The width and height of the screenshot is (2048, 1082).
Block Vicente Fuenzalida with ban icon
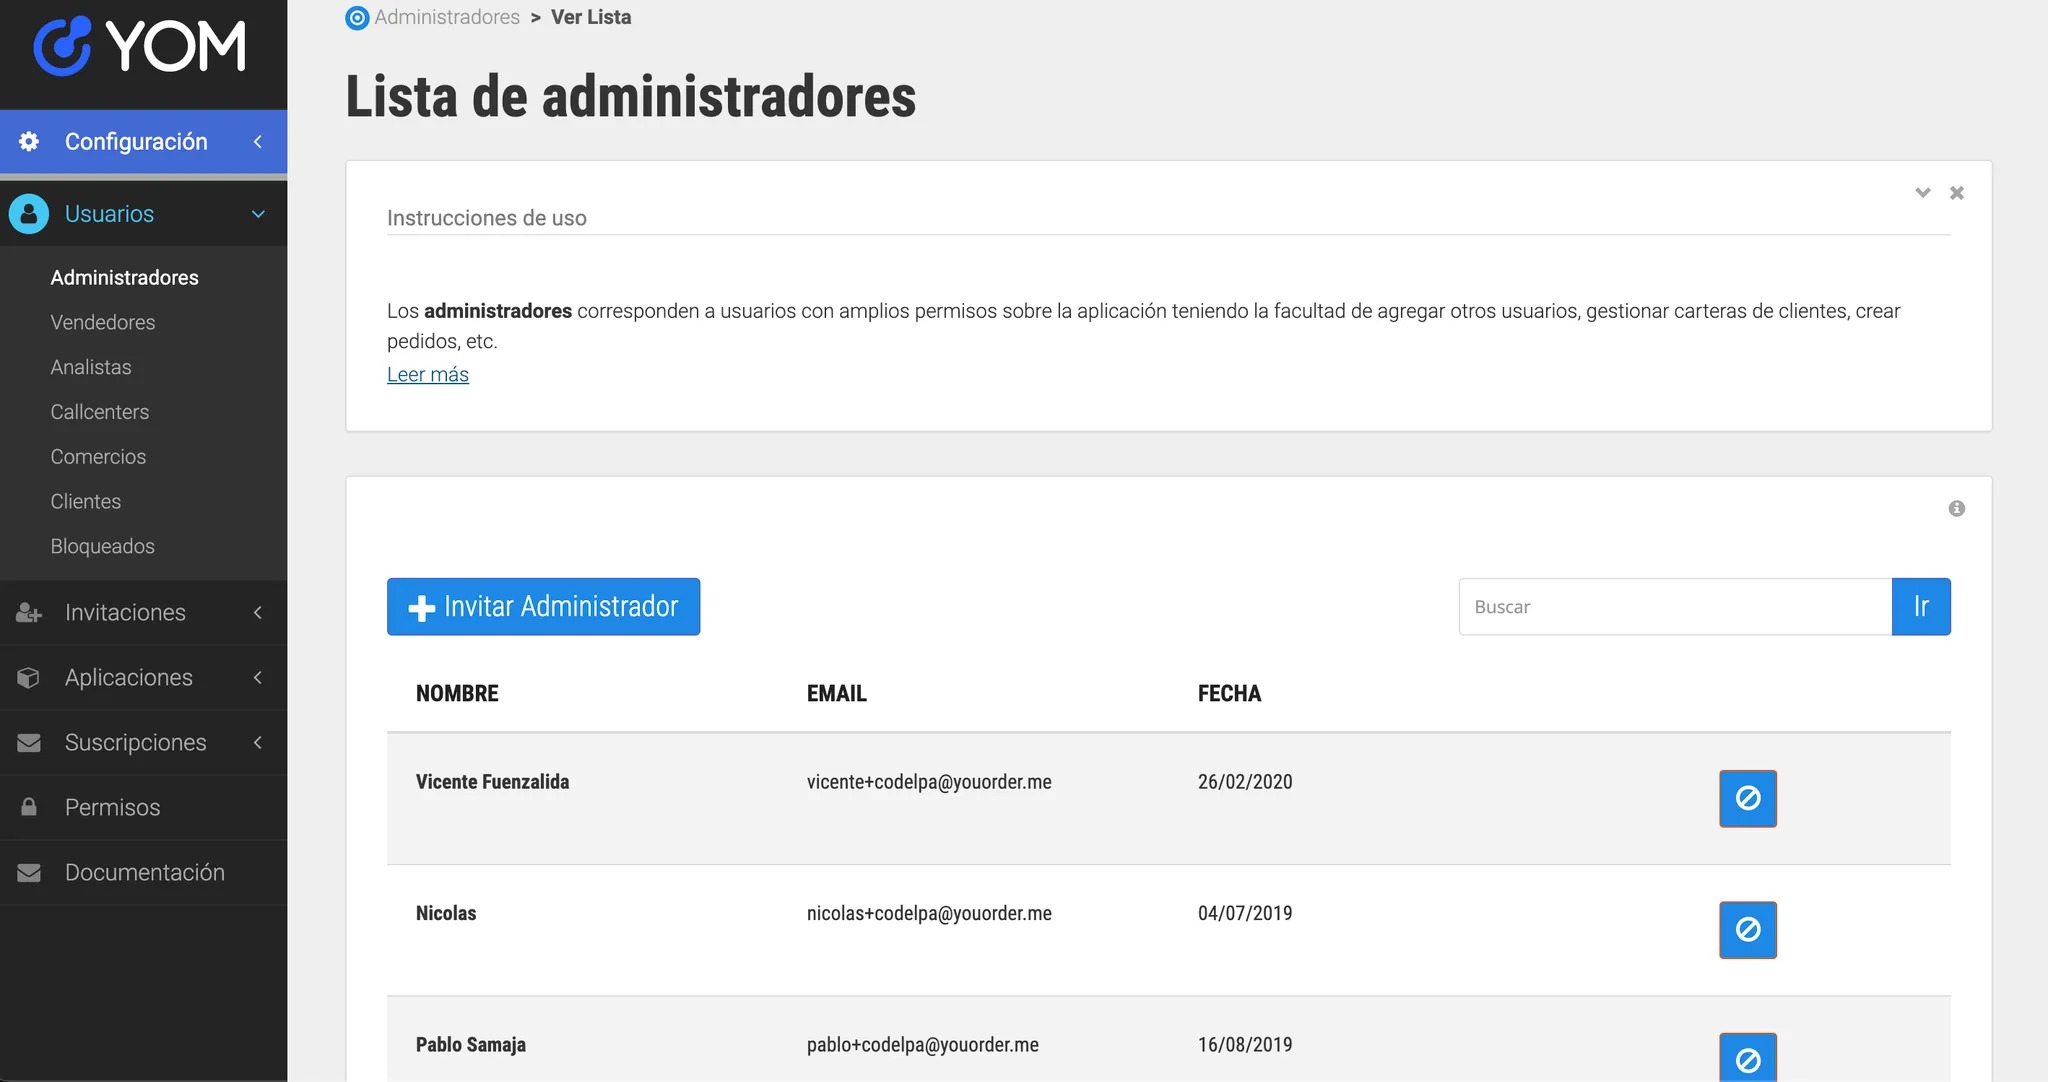(x=1747, y=798)
